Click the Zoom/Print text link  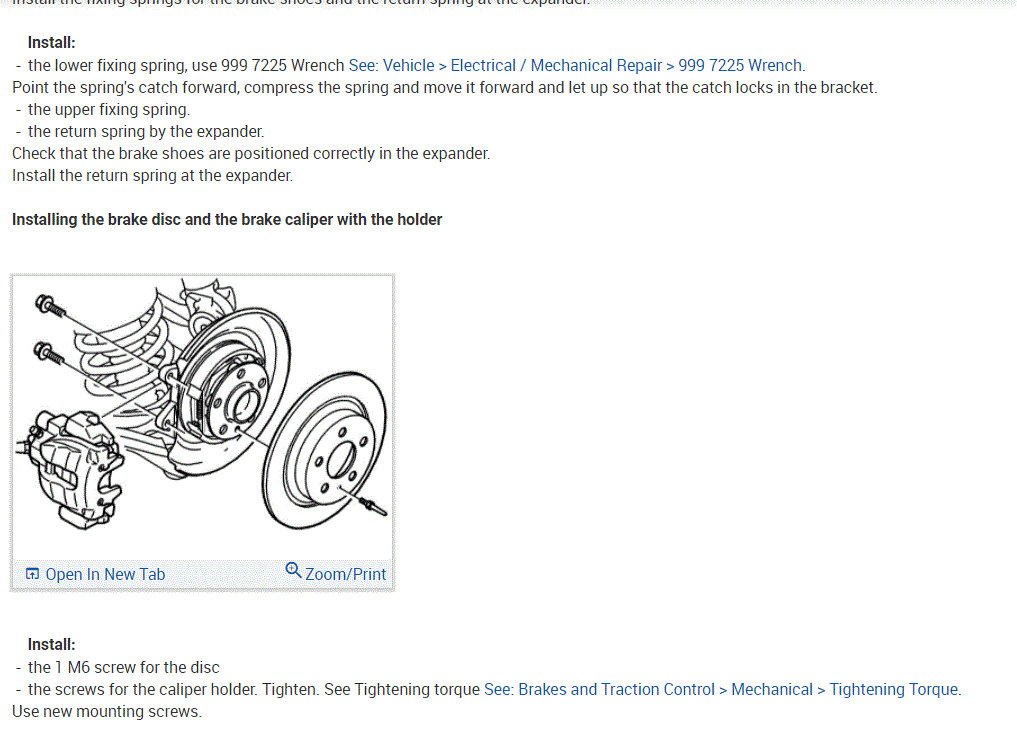point(345,575)
